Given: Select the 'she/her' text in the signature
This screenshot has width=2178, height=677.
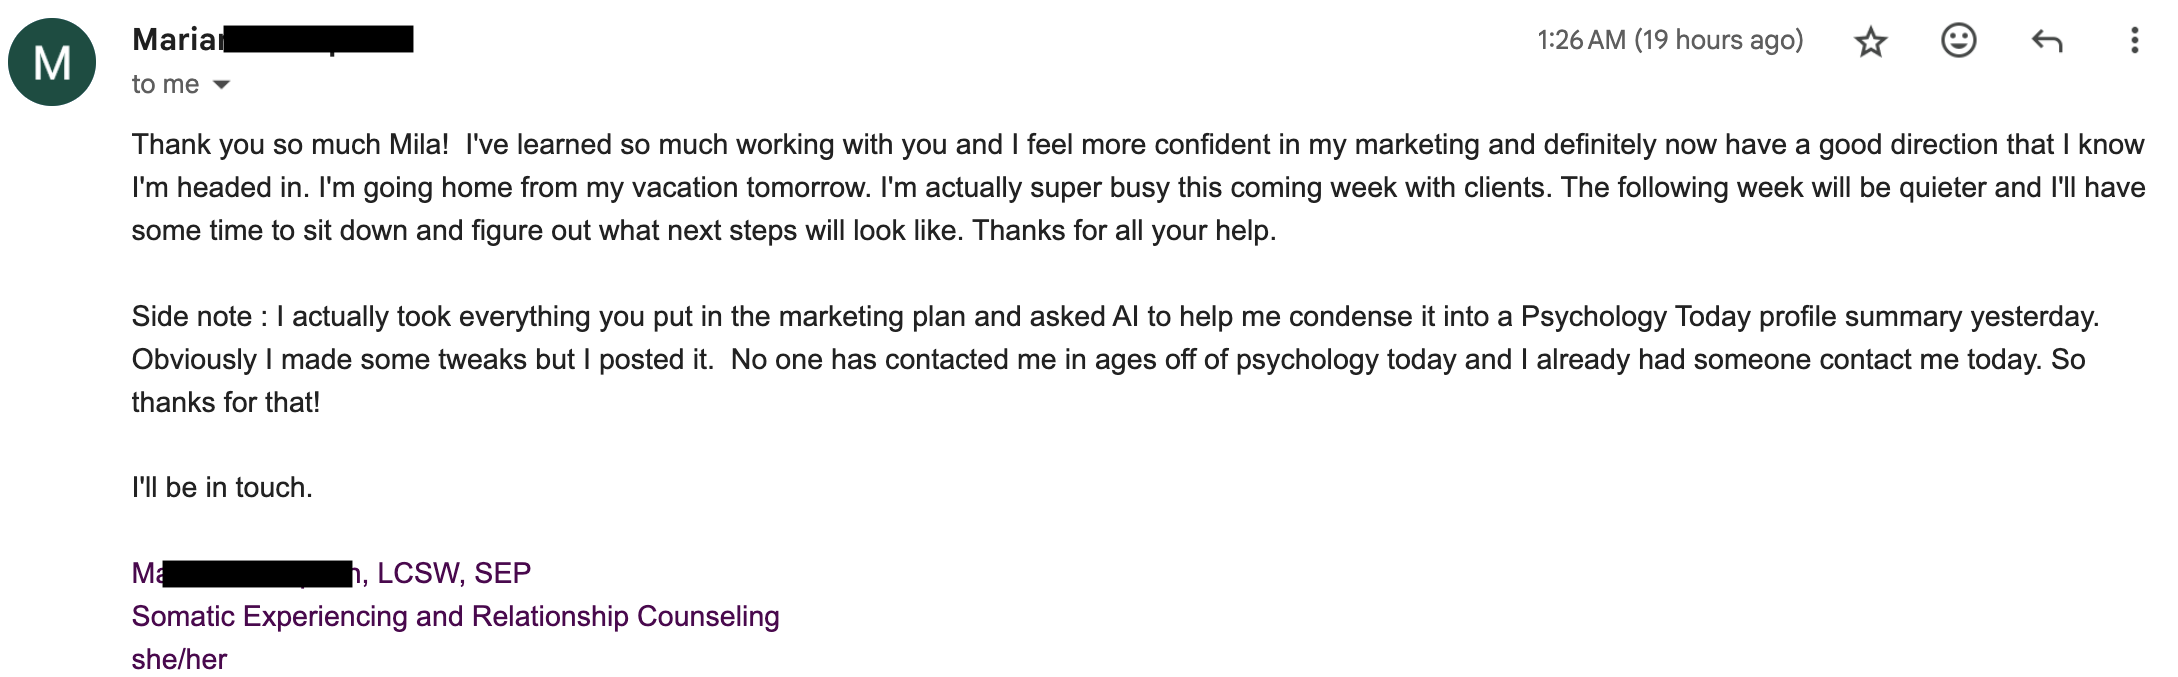Looking at the screenshot, I should pyautogui.click(x=180, y=658).
